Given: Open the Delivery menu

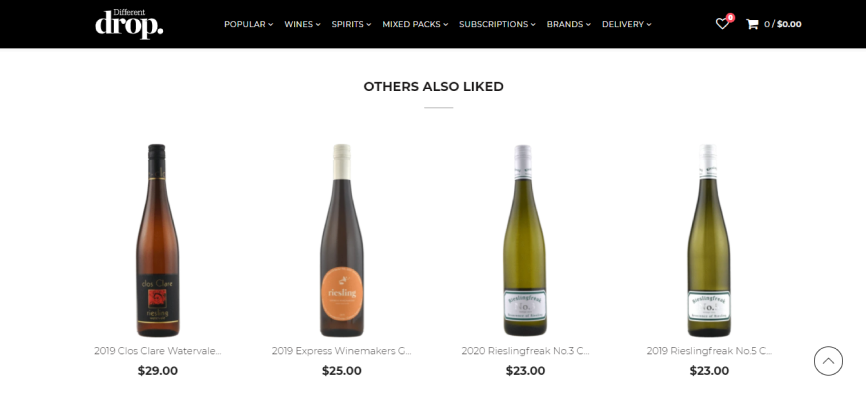Looking at the screenshot, I should coord(626,24).
